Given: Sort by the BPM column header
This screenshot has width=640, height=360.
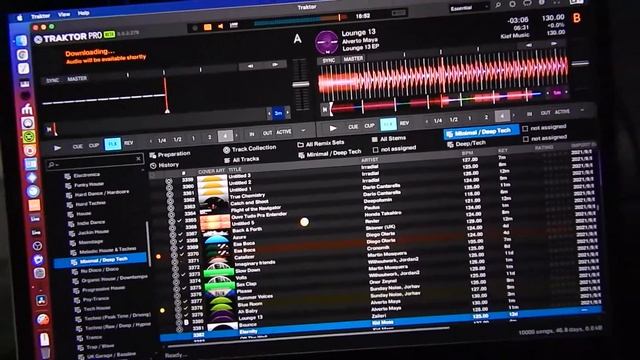Looking at the screenshot, I should coord(467,153).
